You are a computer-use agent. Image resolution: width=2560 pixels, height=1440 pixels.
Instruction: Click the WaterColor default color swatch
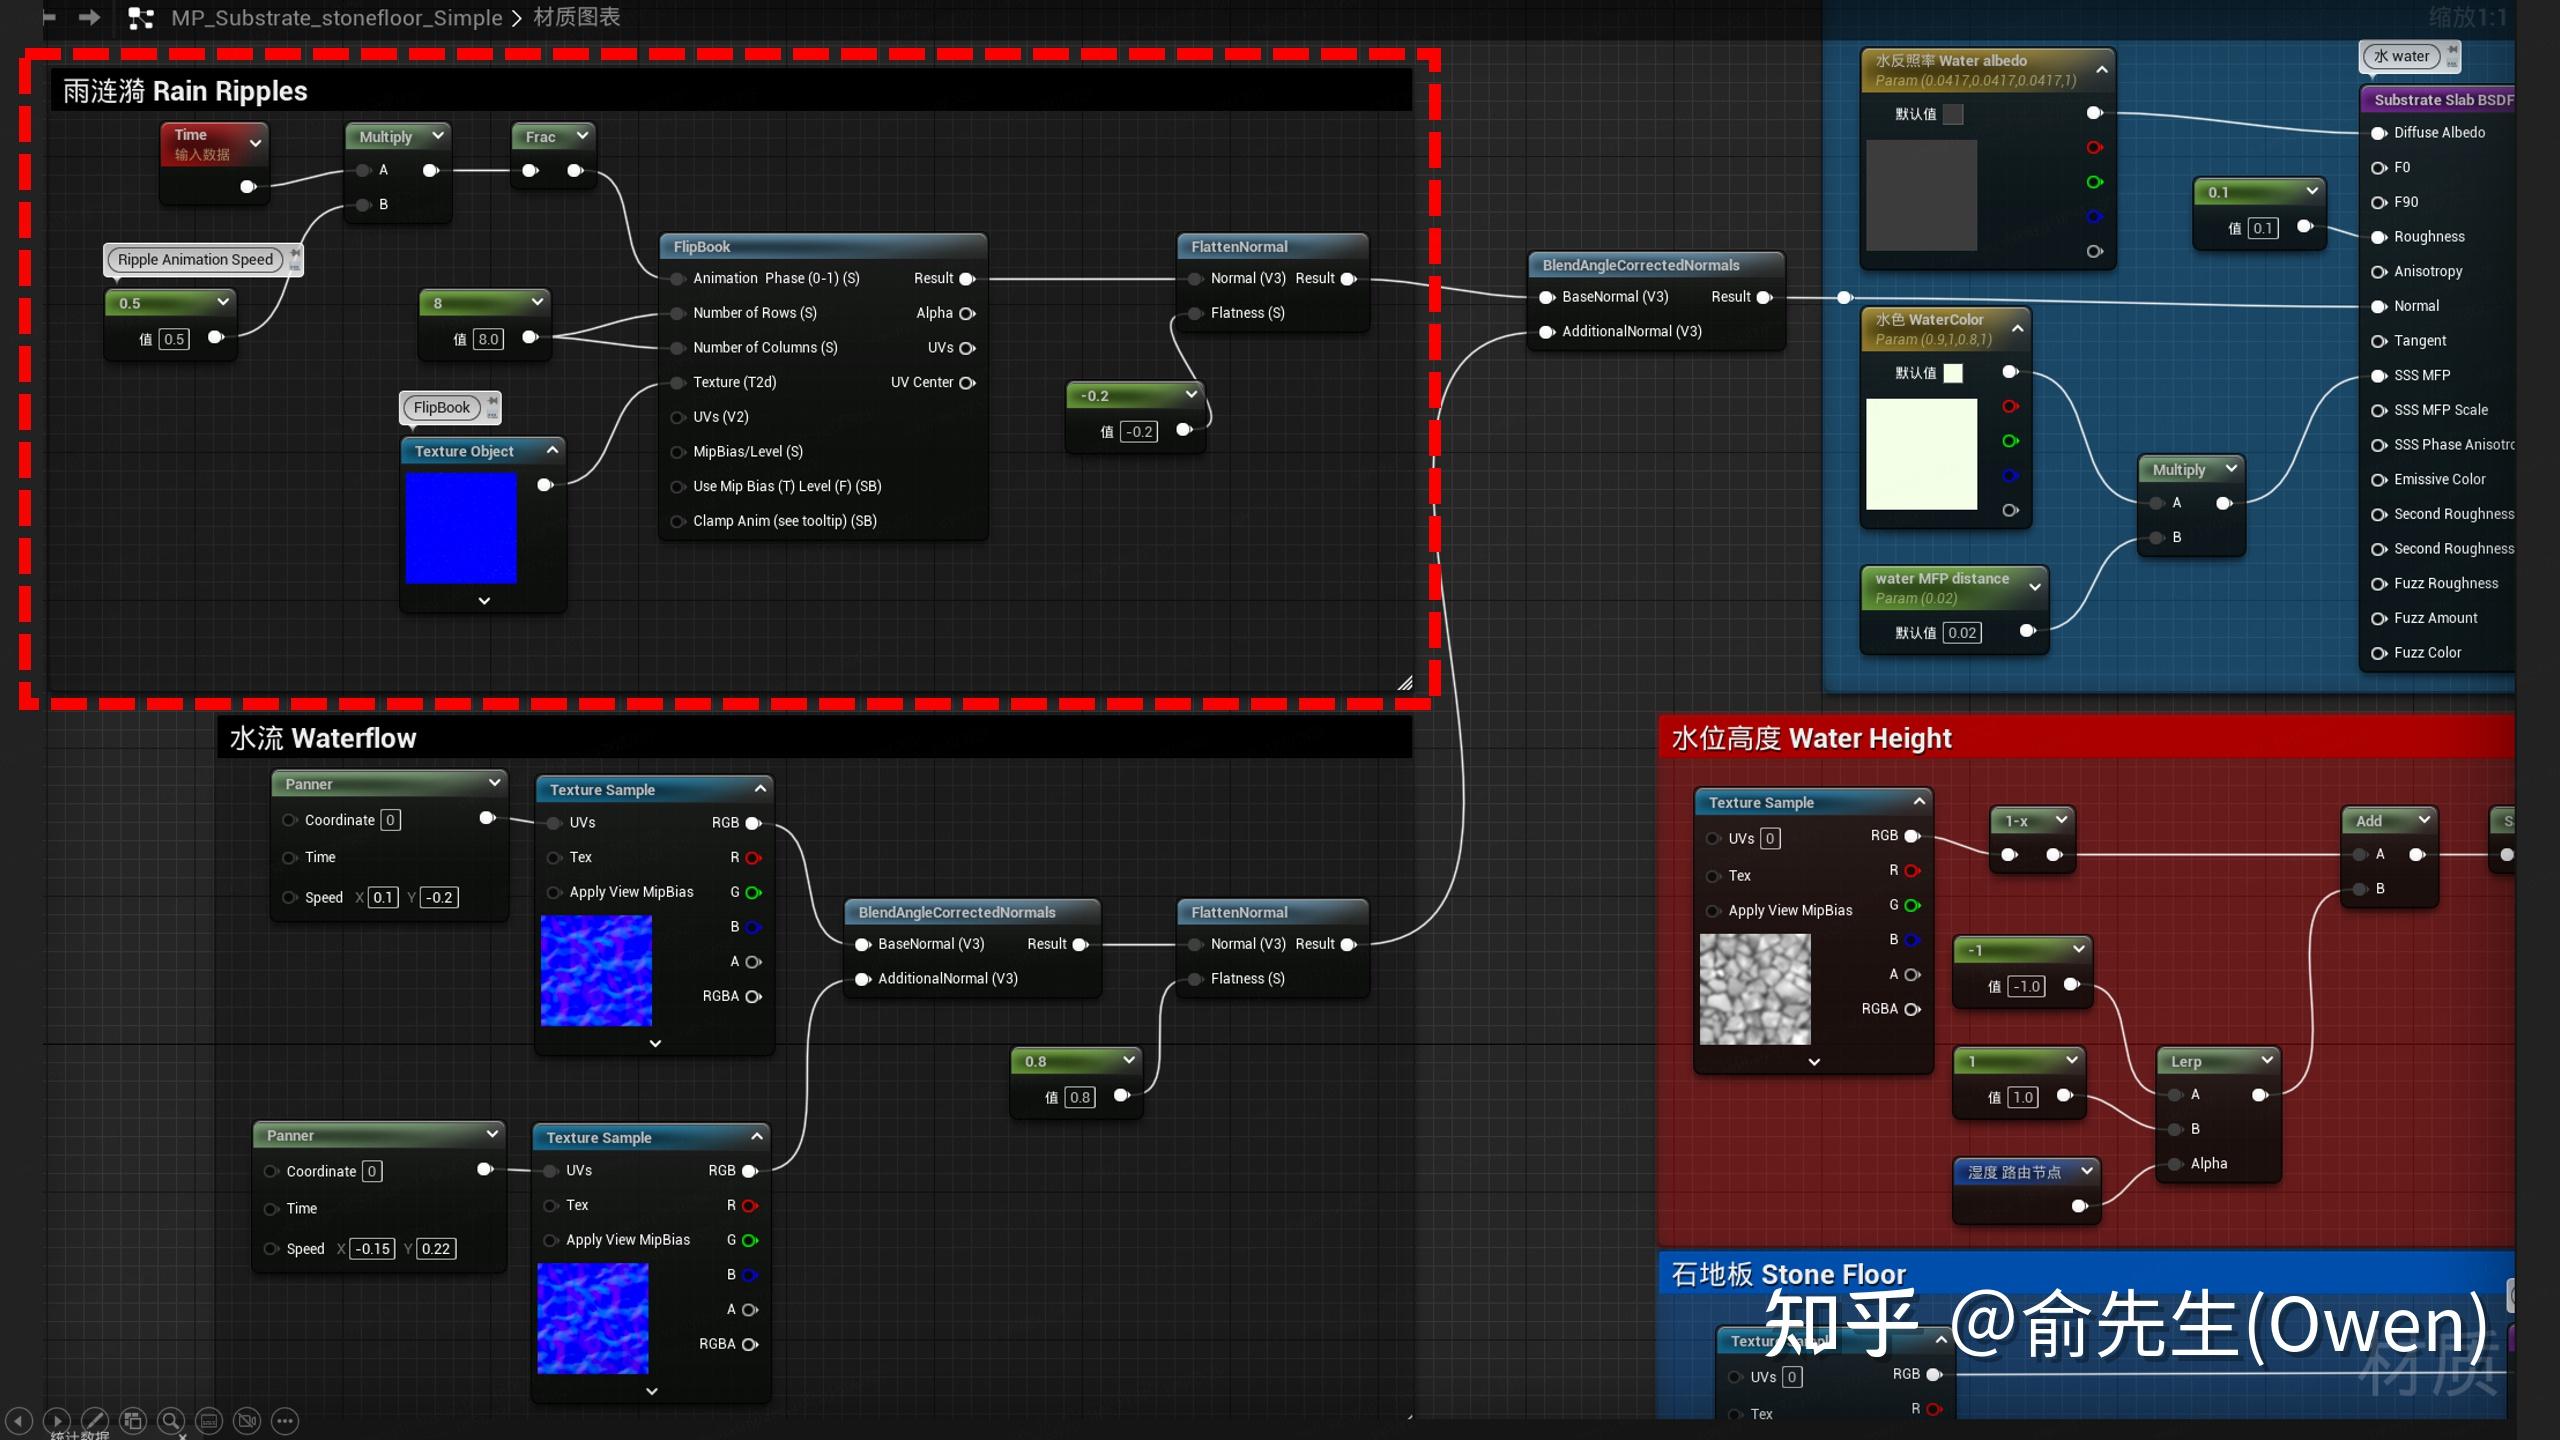click(1955, 373)
